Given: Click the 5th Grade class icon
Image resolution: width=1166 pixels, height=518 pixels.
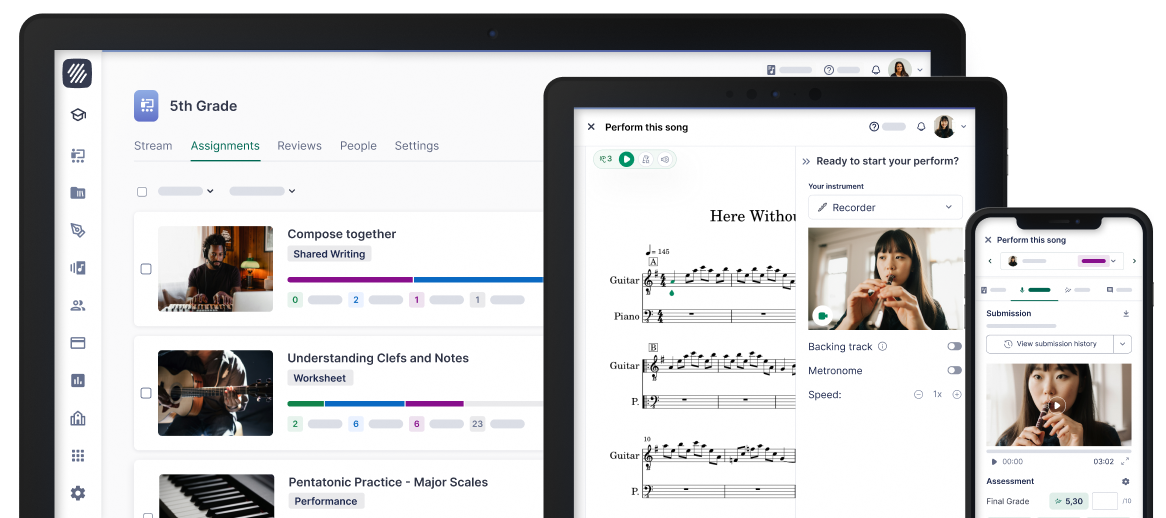Looking at the screenshot, I should (146, 106).
